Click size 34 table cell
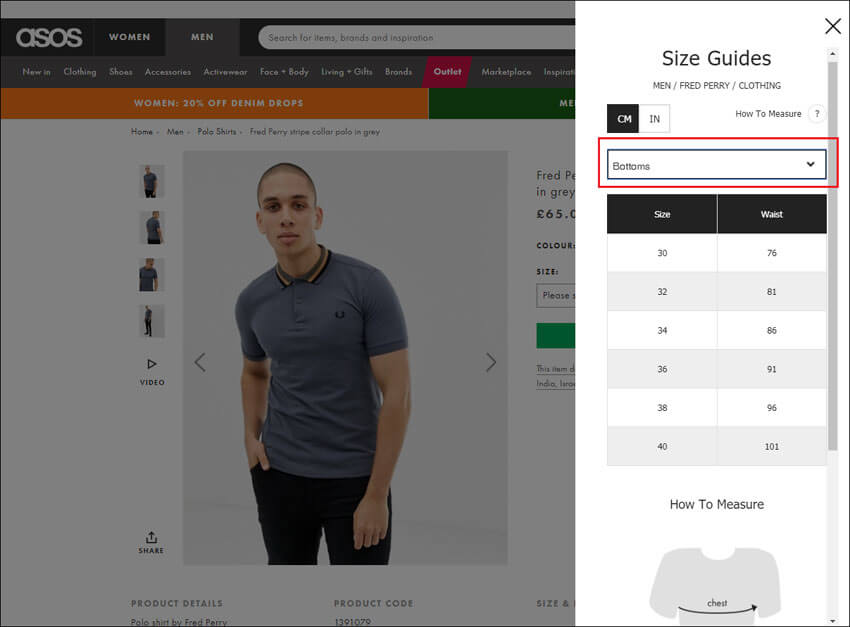 (662, 331)
